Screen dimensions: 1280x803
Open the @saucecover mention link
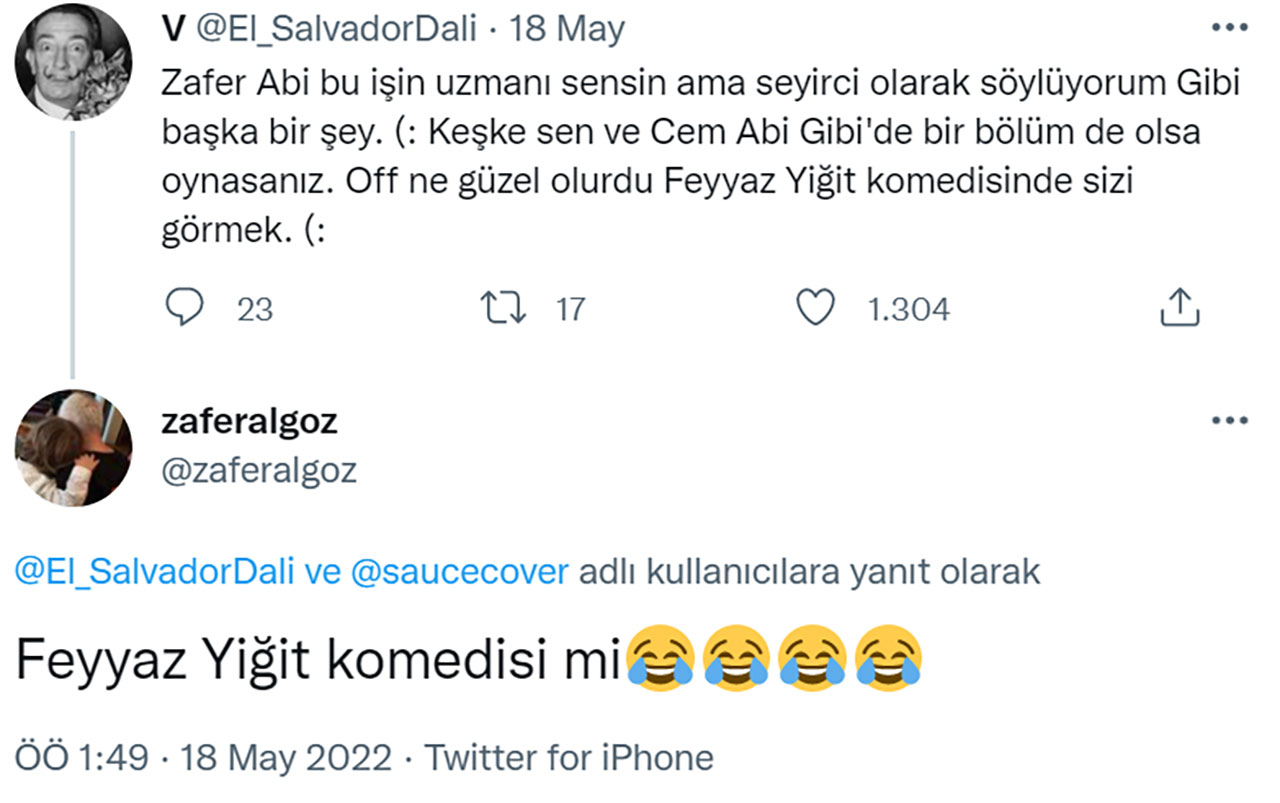pos(459,572)
